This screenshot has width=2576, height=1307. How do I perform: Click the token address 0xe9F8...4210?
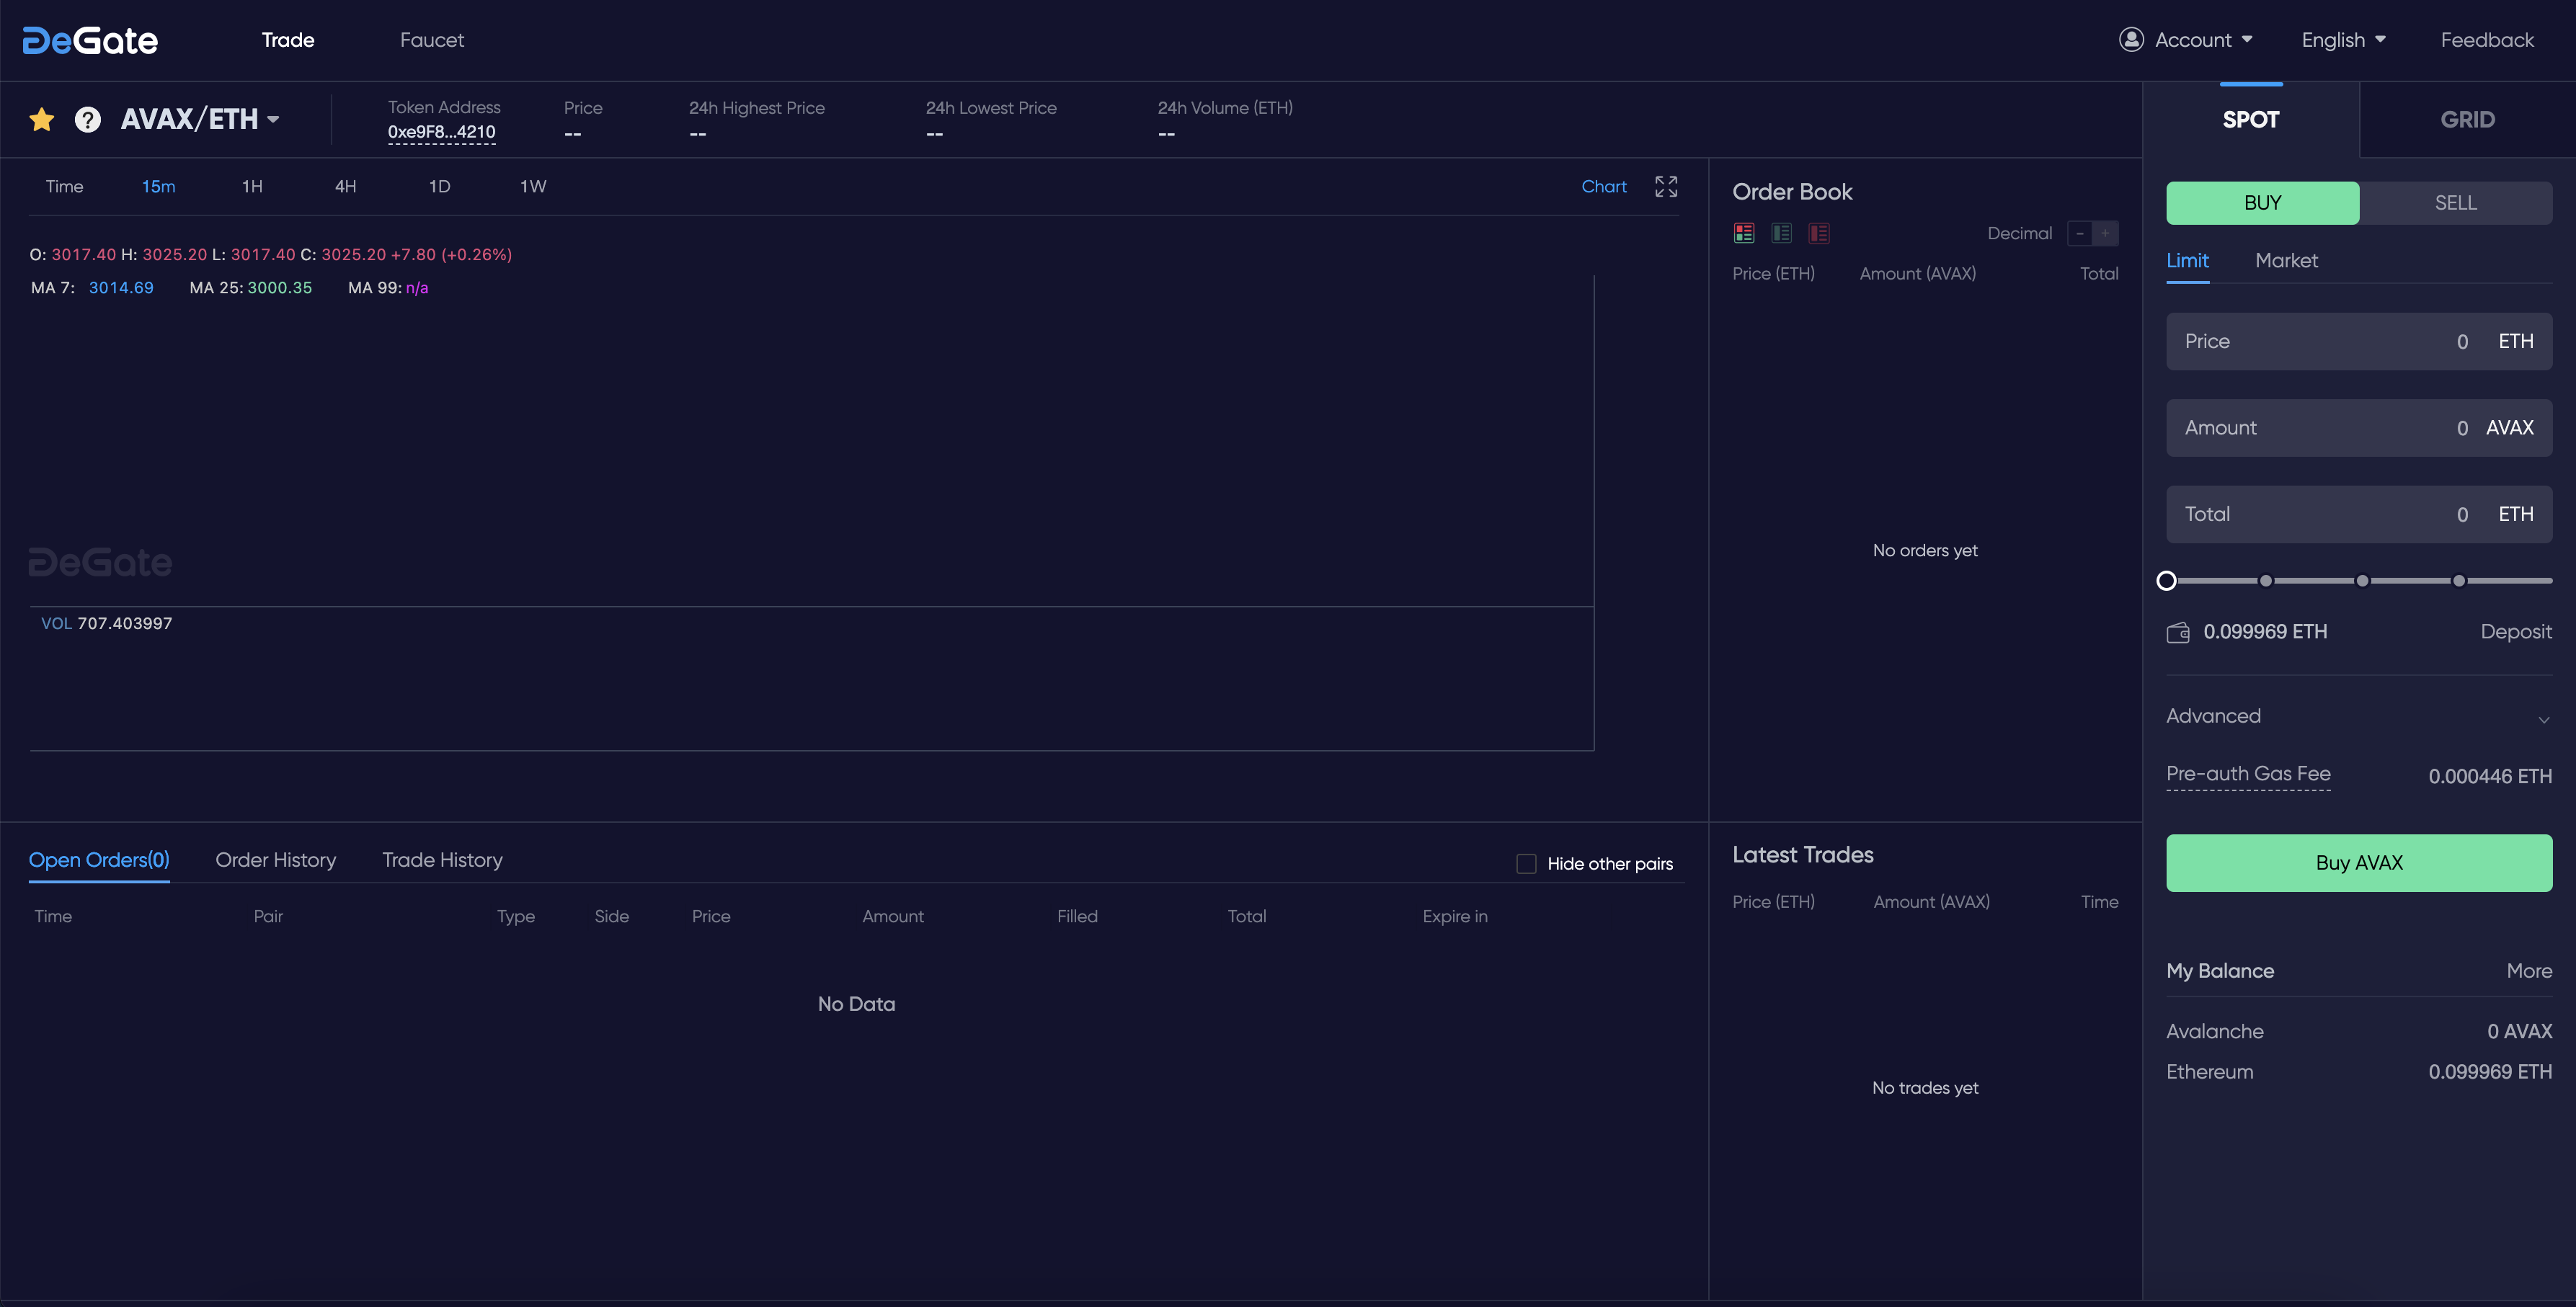click(x=441, y=132)
